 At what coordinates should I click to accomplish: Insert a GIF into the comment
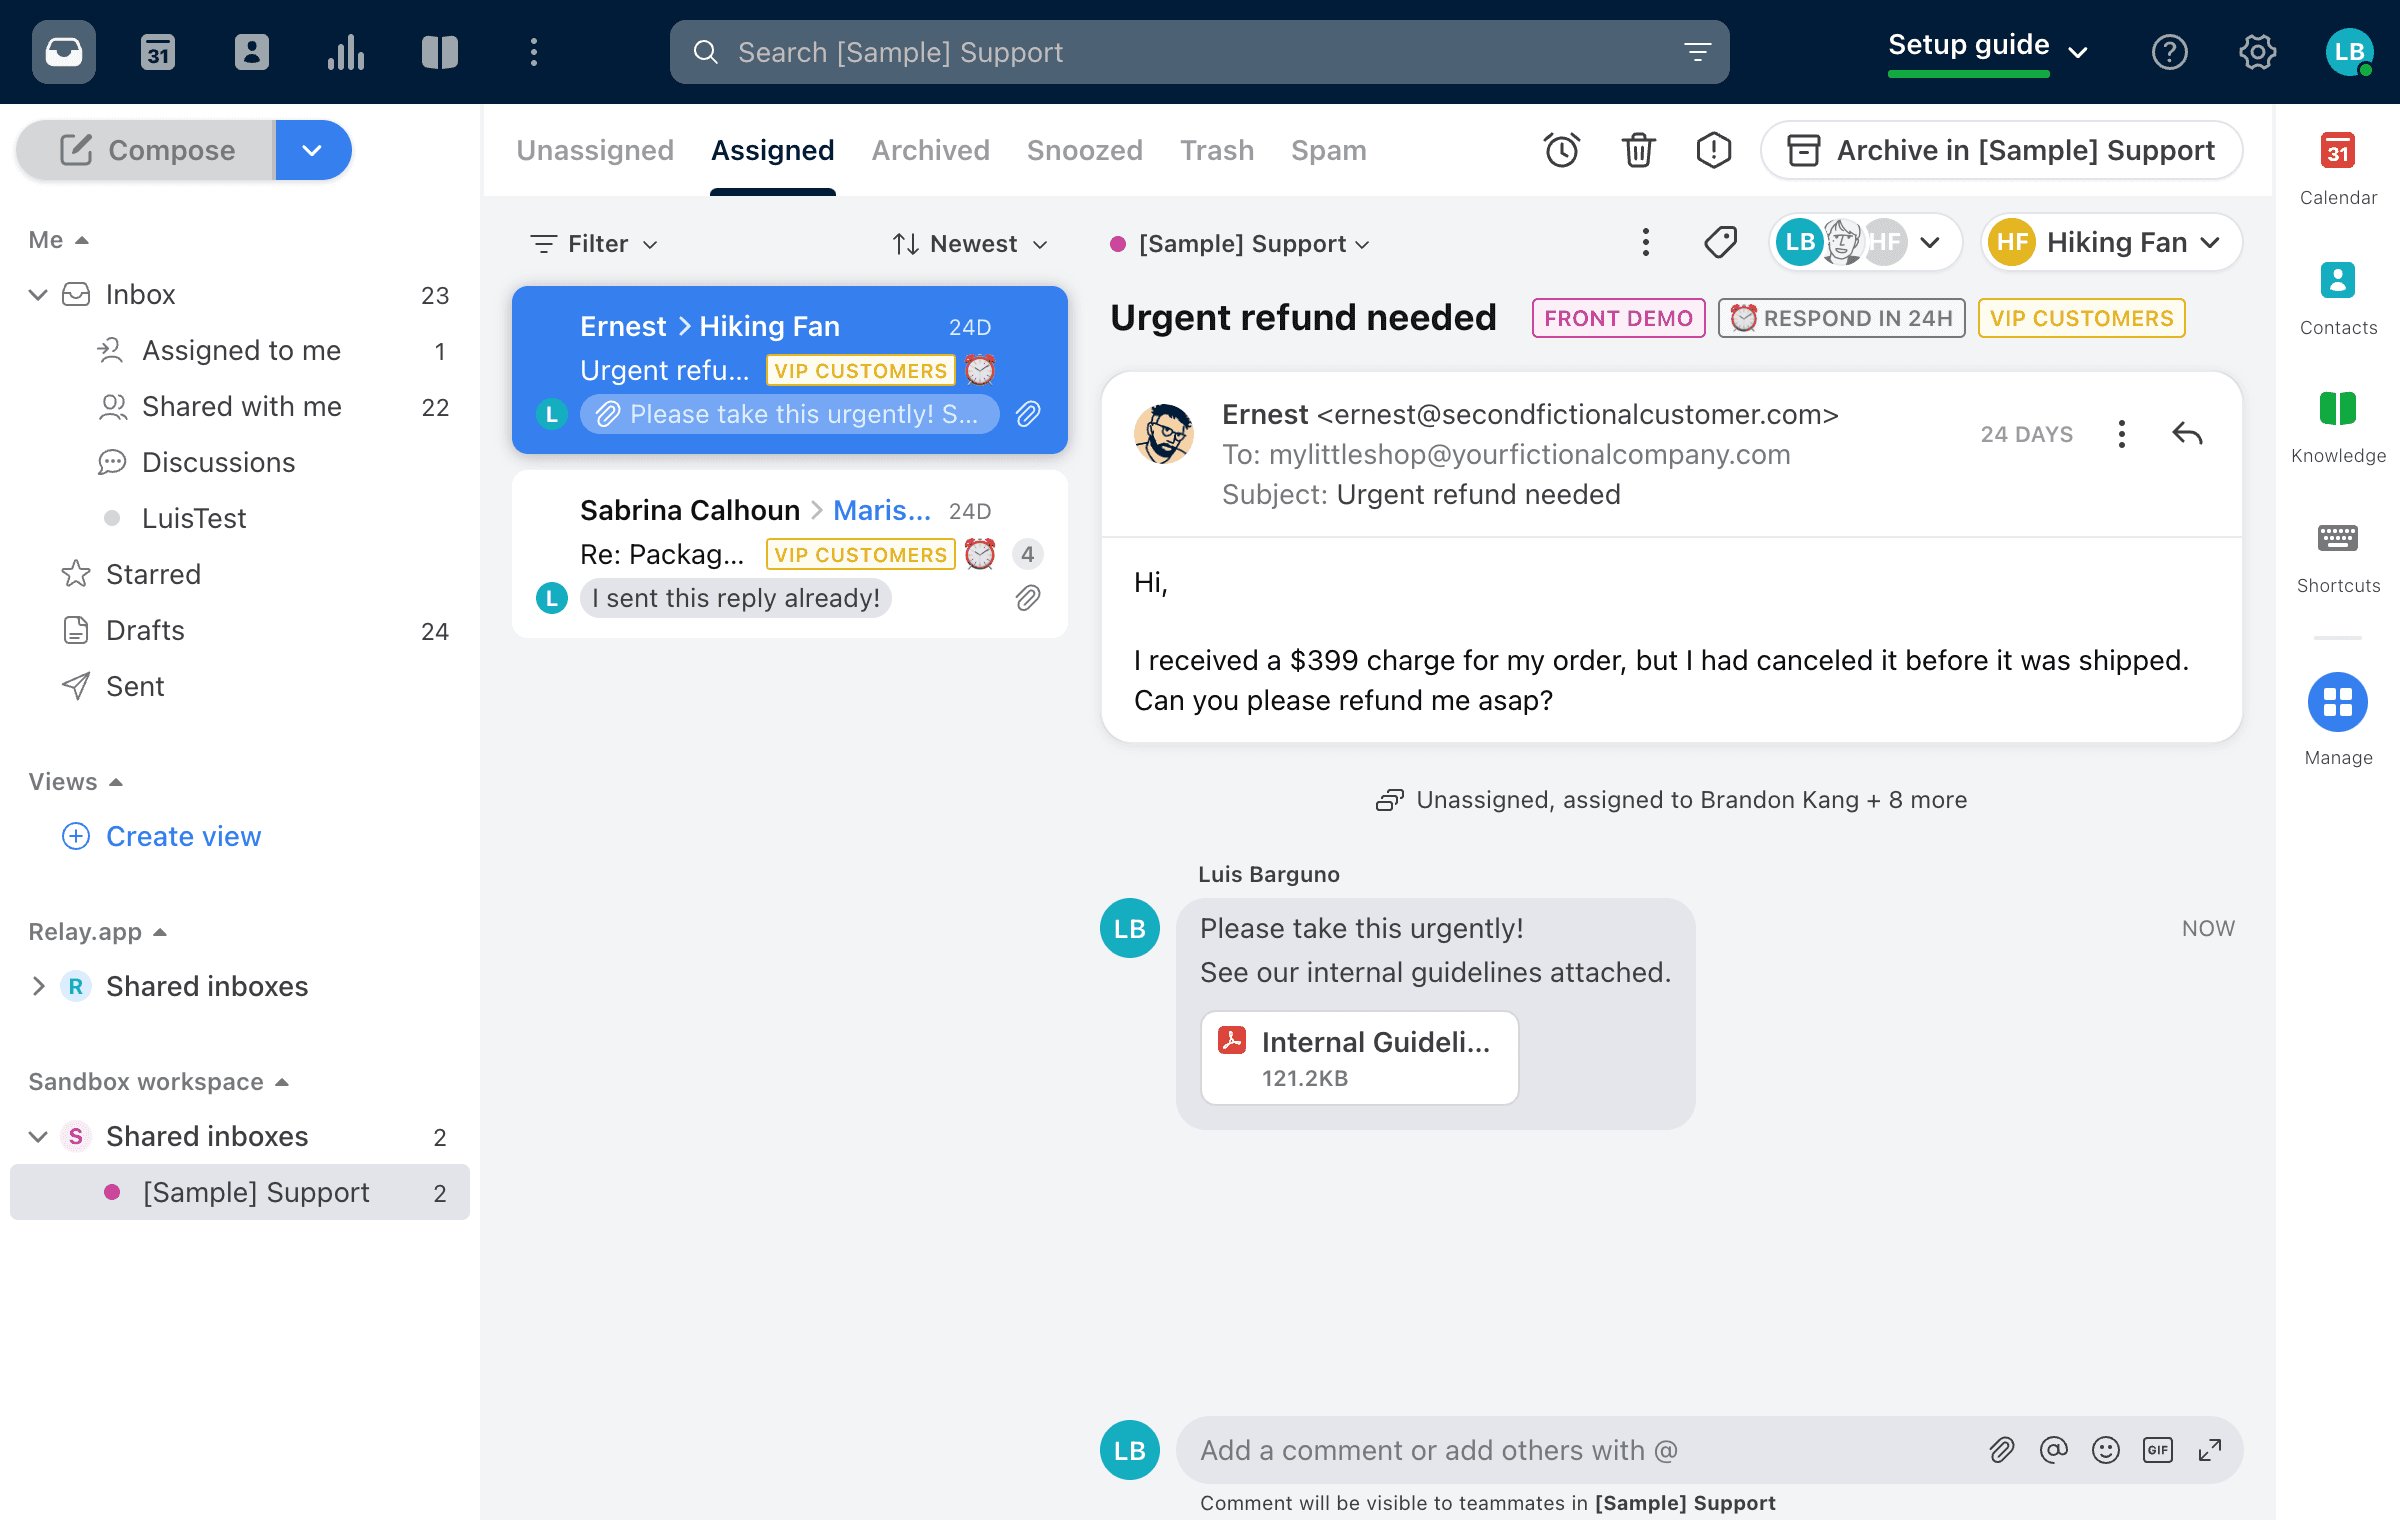(x=2157, y=1449)
